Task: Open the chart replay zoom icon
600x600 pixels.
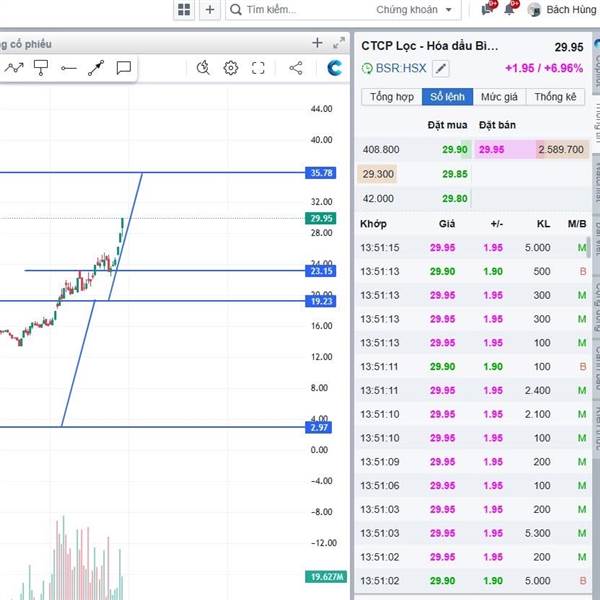Action: (203, 68)
